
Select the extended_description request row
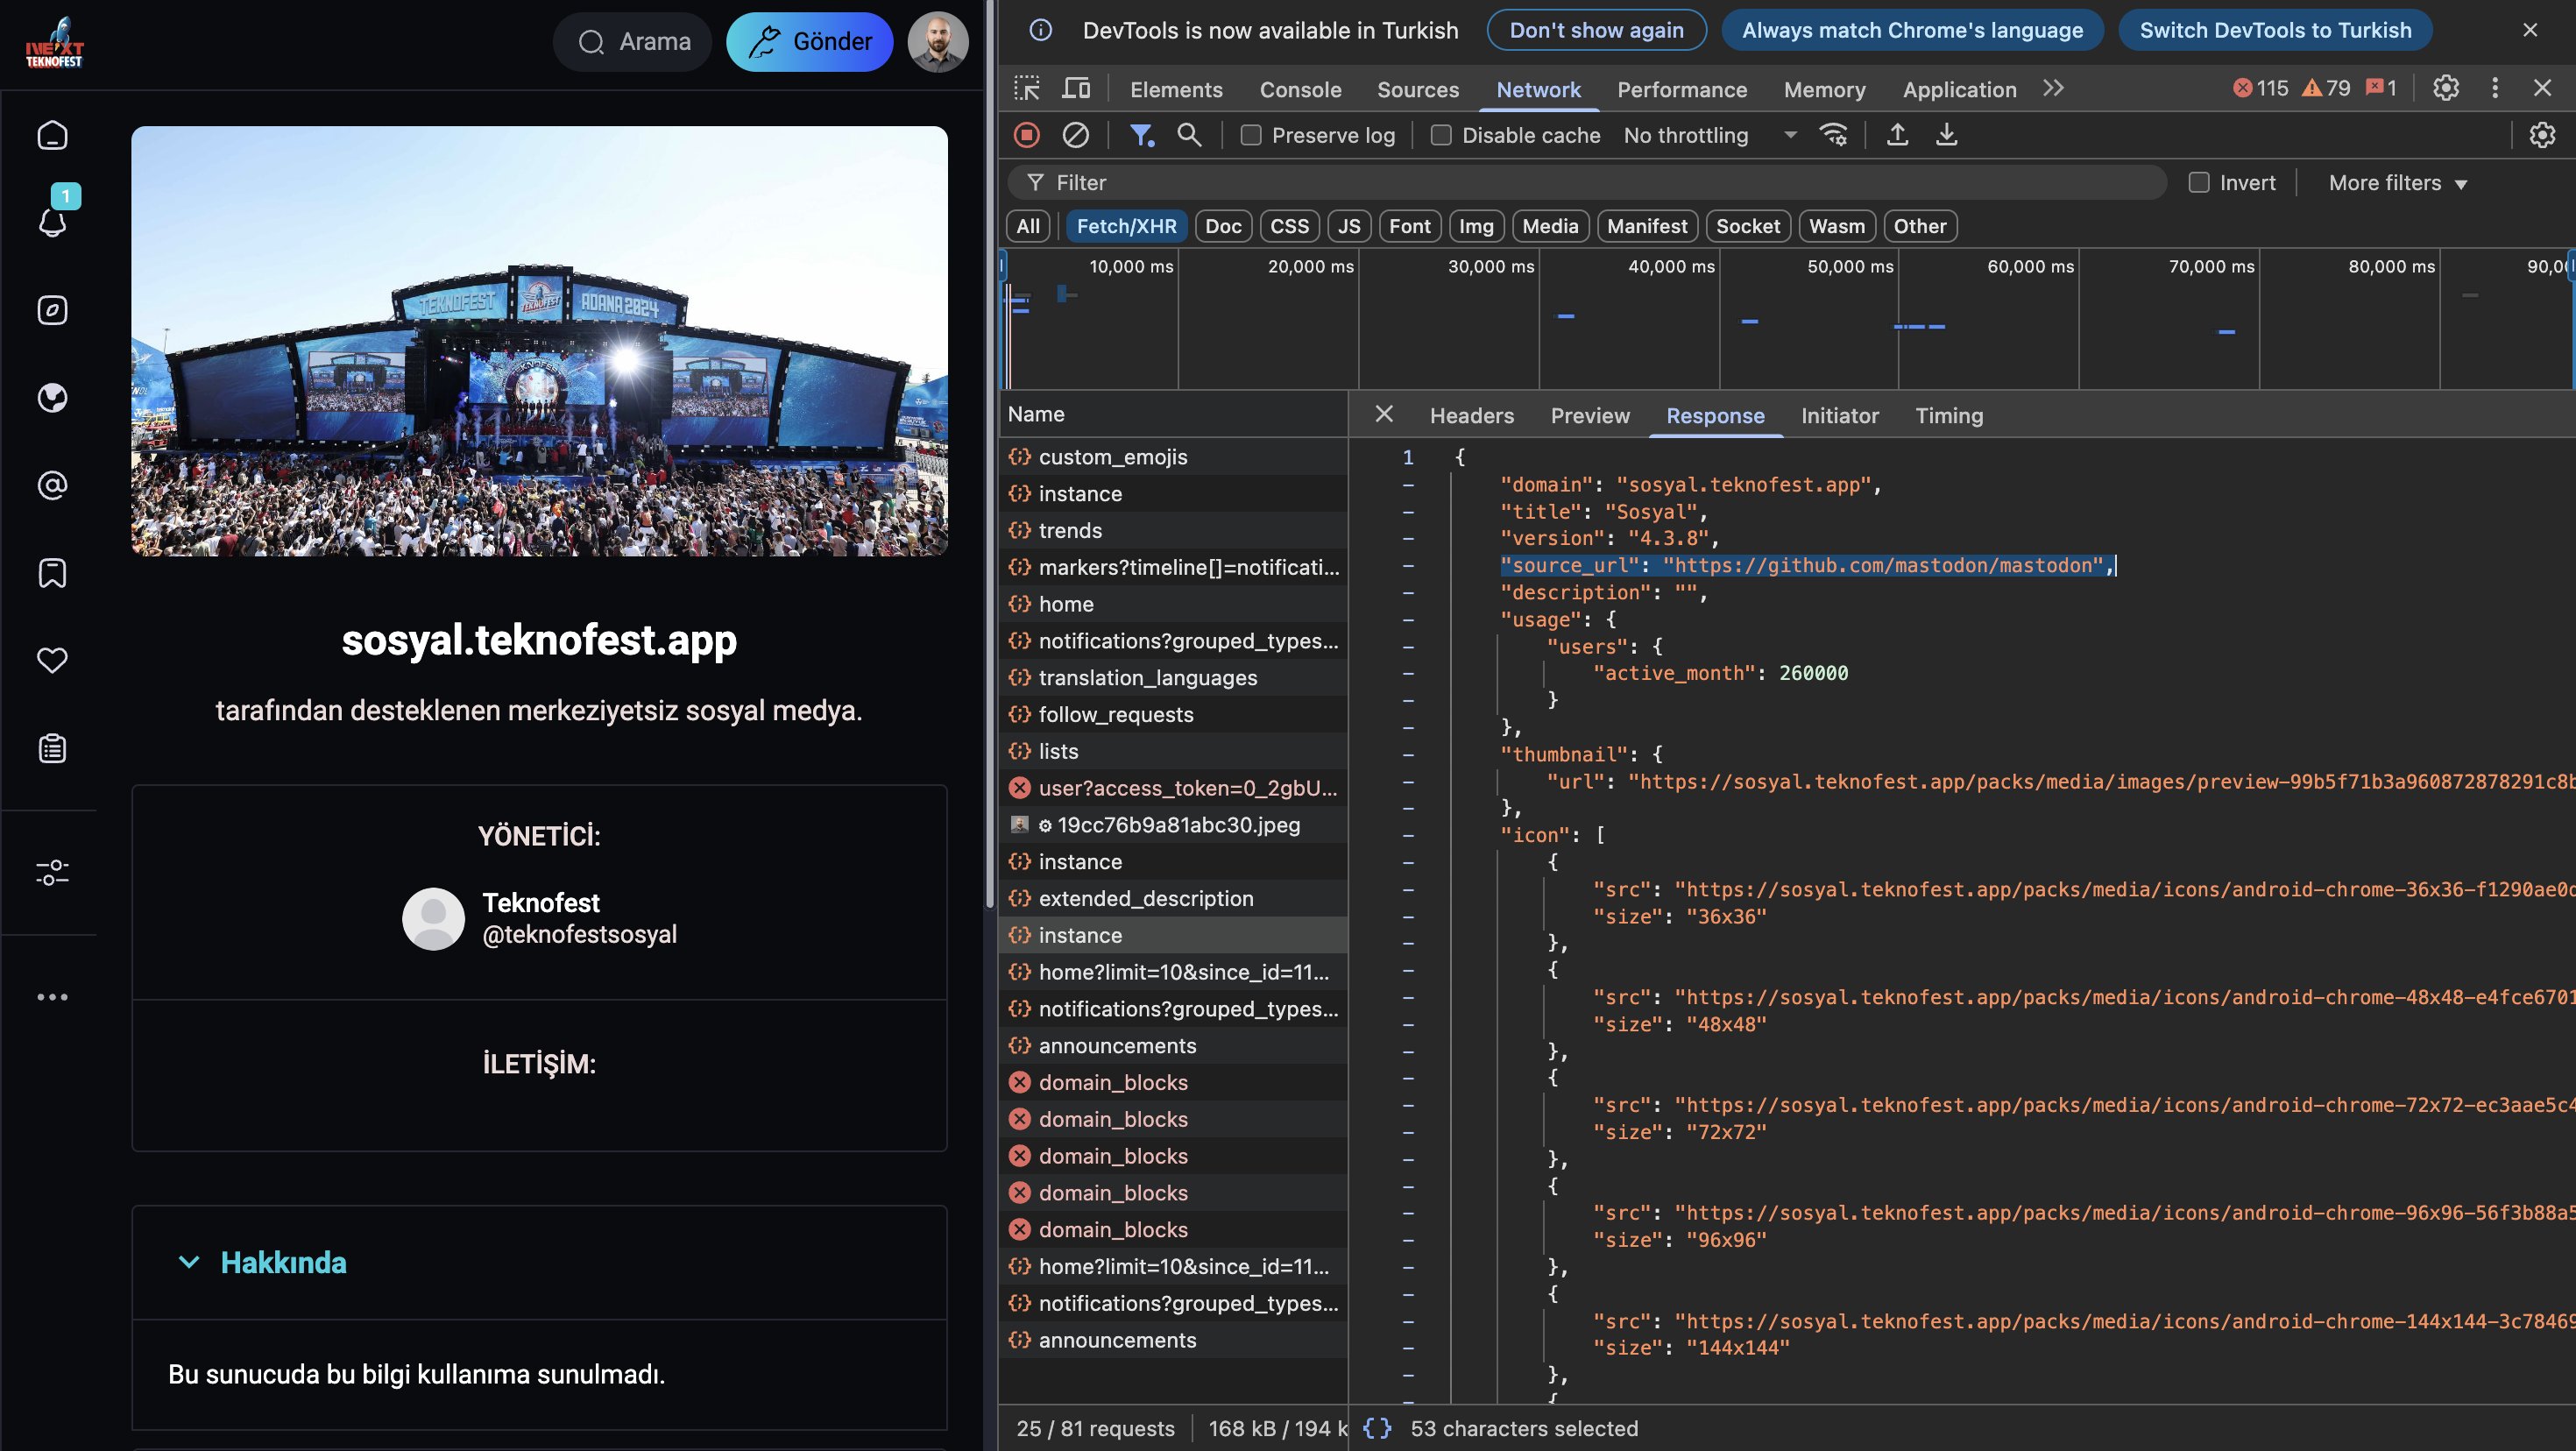click(x=1173, y=898)
